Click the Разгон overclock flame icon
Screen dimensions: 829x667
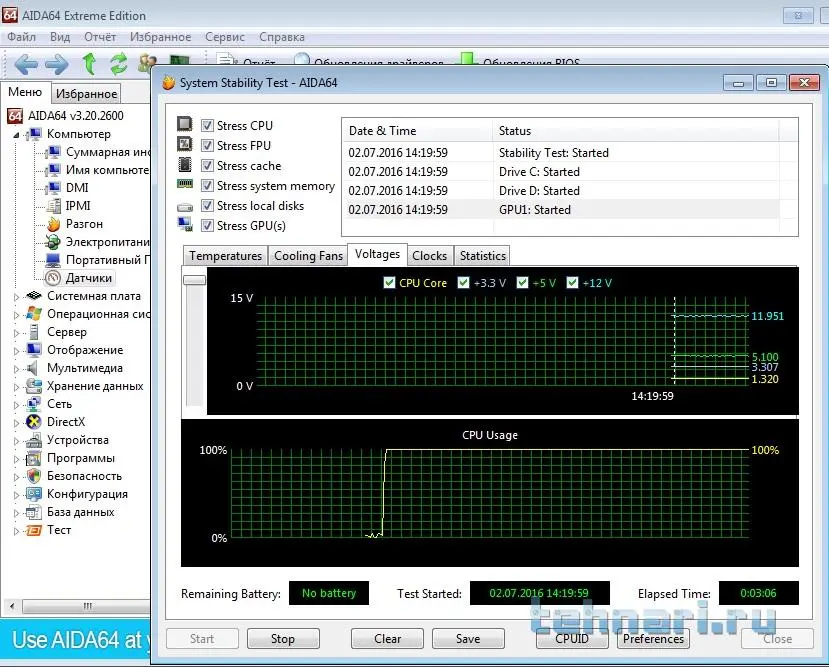point(54,224)
